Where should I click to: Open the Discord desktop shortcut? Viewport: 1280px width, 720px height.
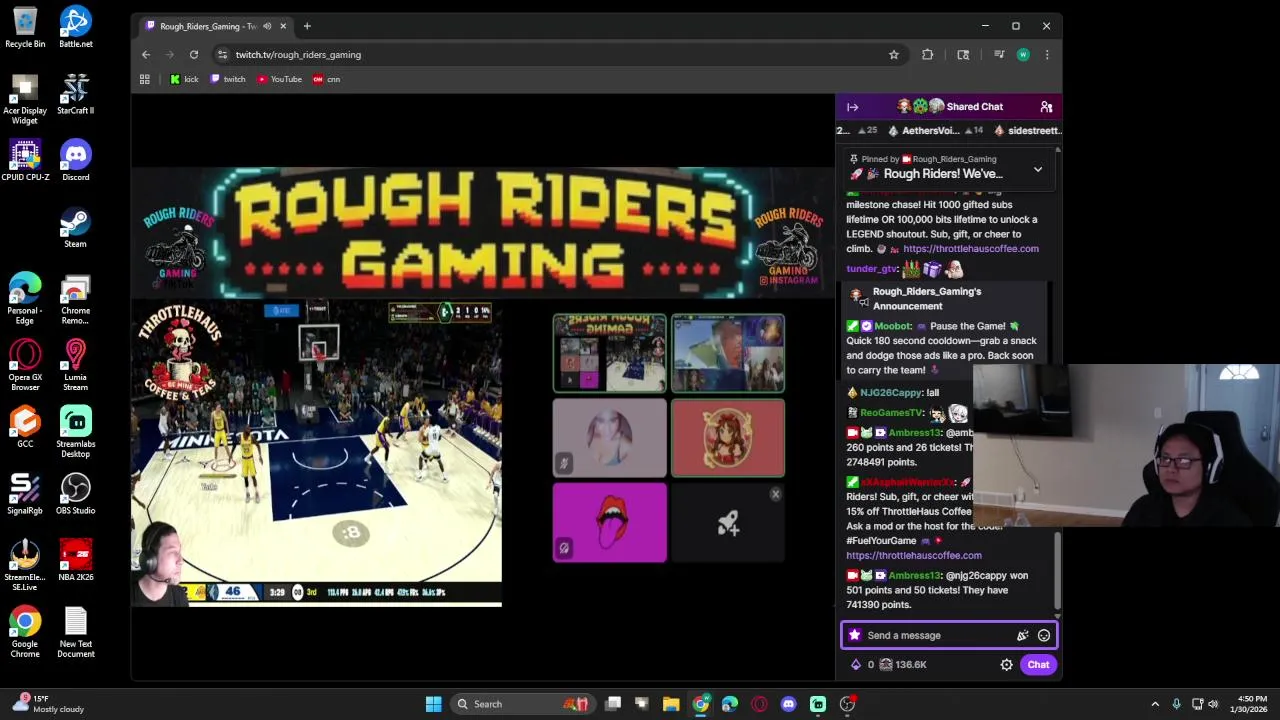(76, 160)
